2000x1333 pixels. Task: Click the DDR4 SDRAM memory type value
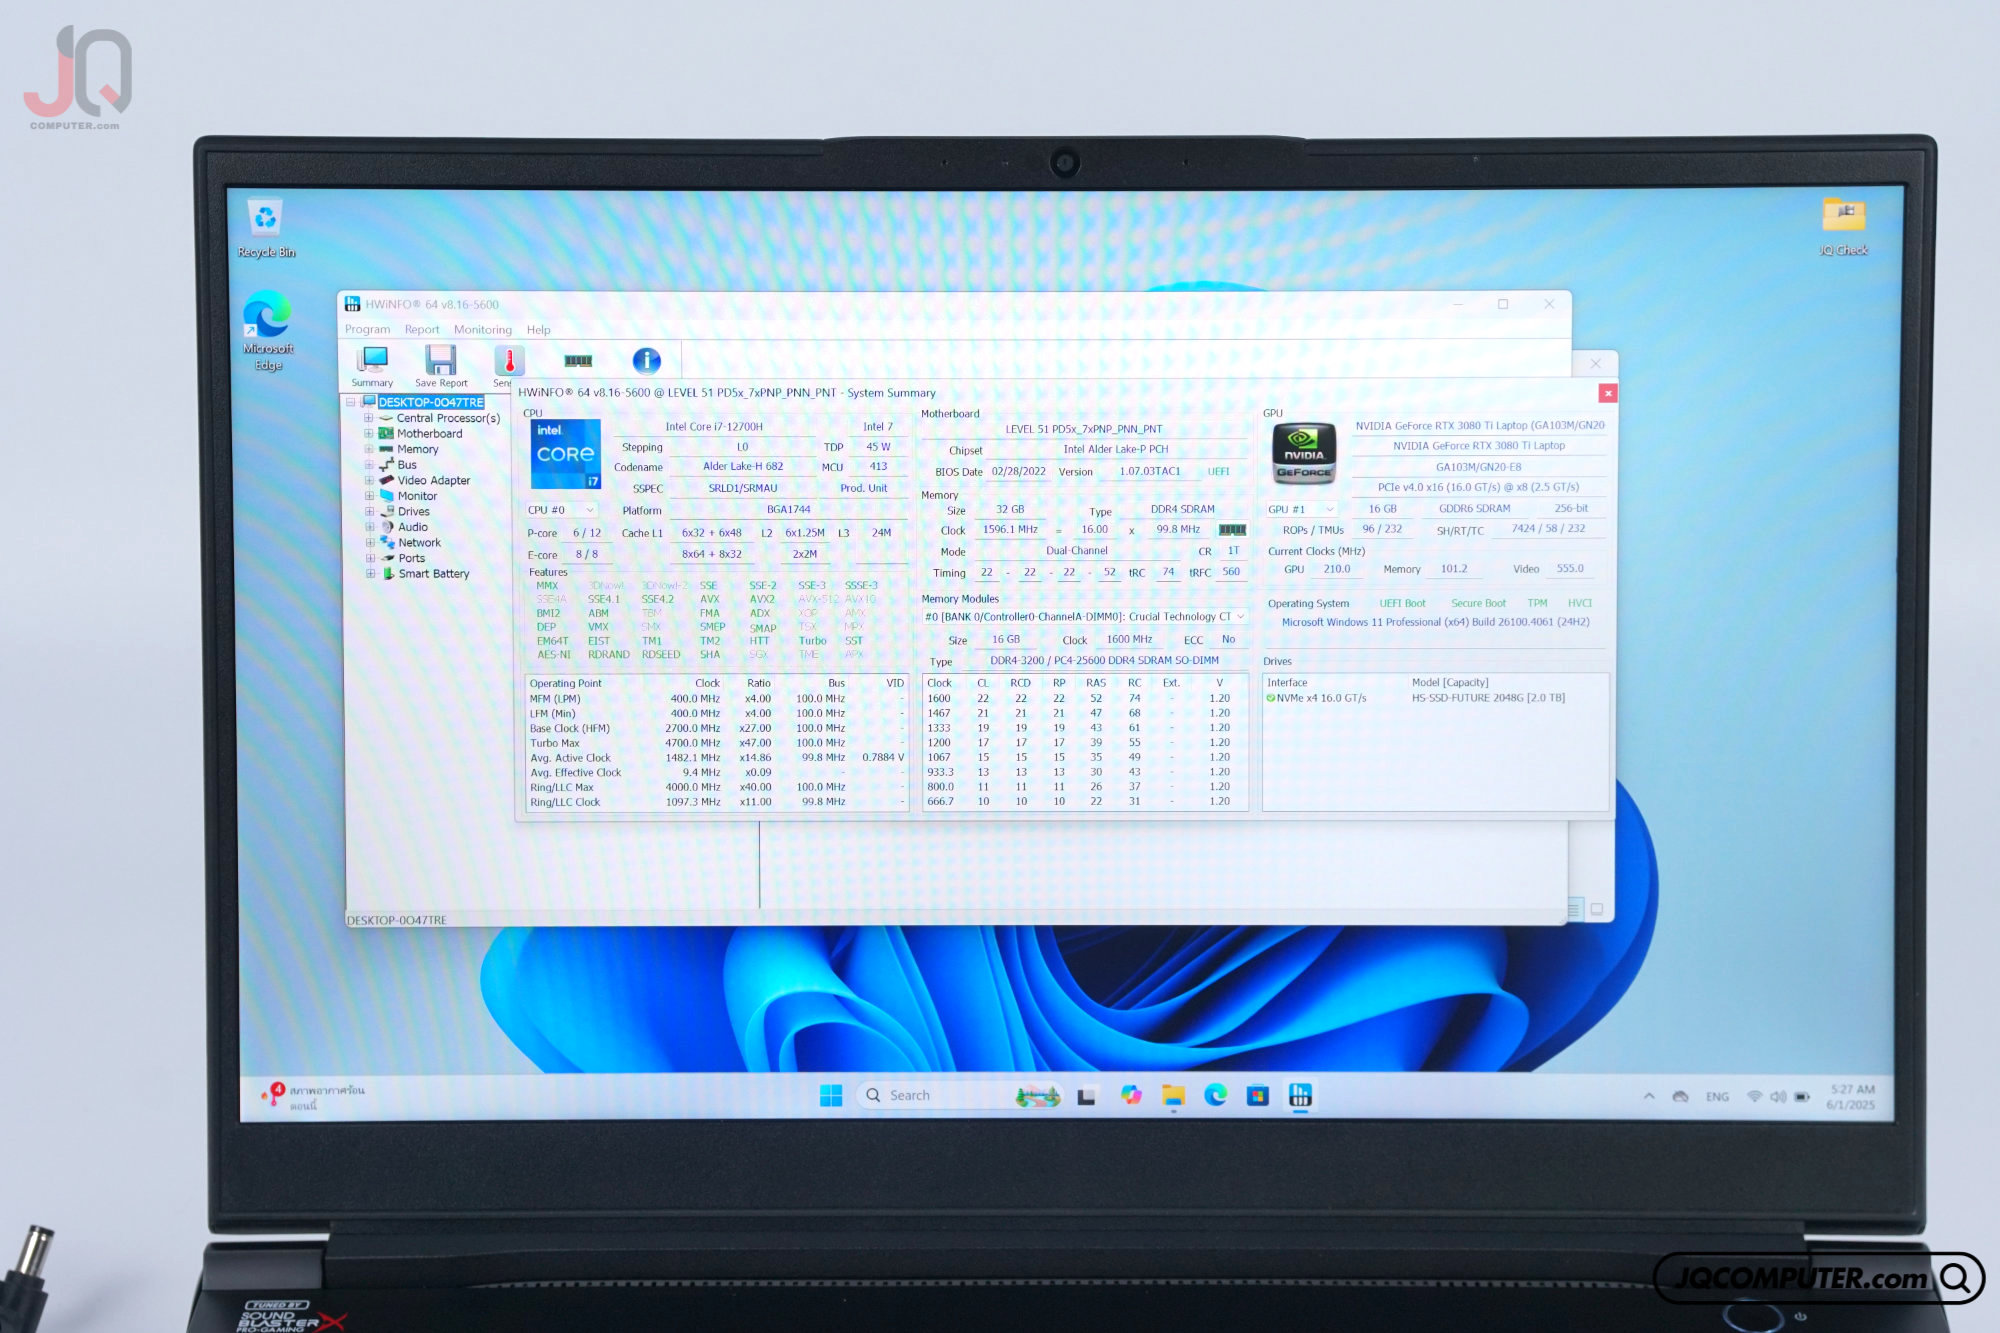point(1182,510)
